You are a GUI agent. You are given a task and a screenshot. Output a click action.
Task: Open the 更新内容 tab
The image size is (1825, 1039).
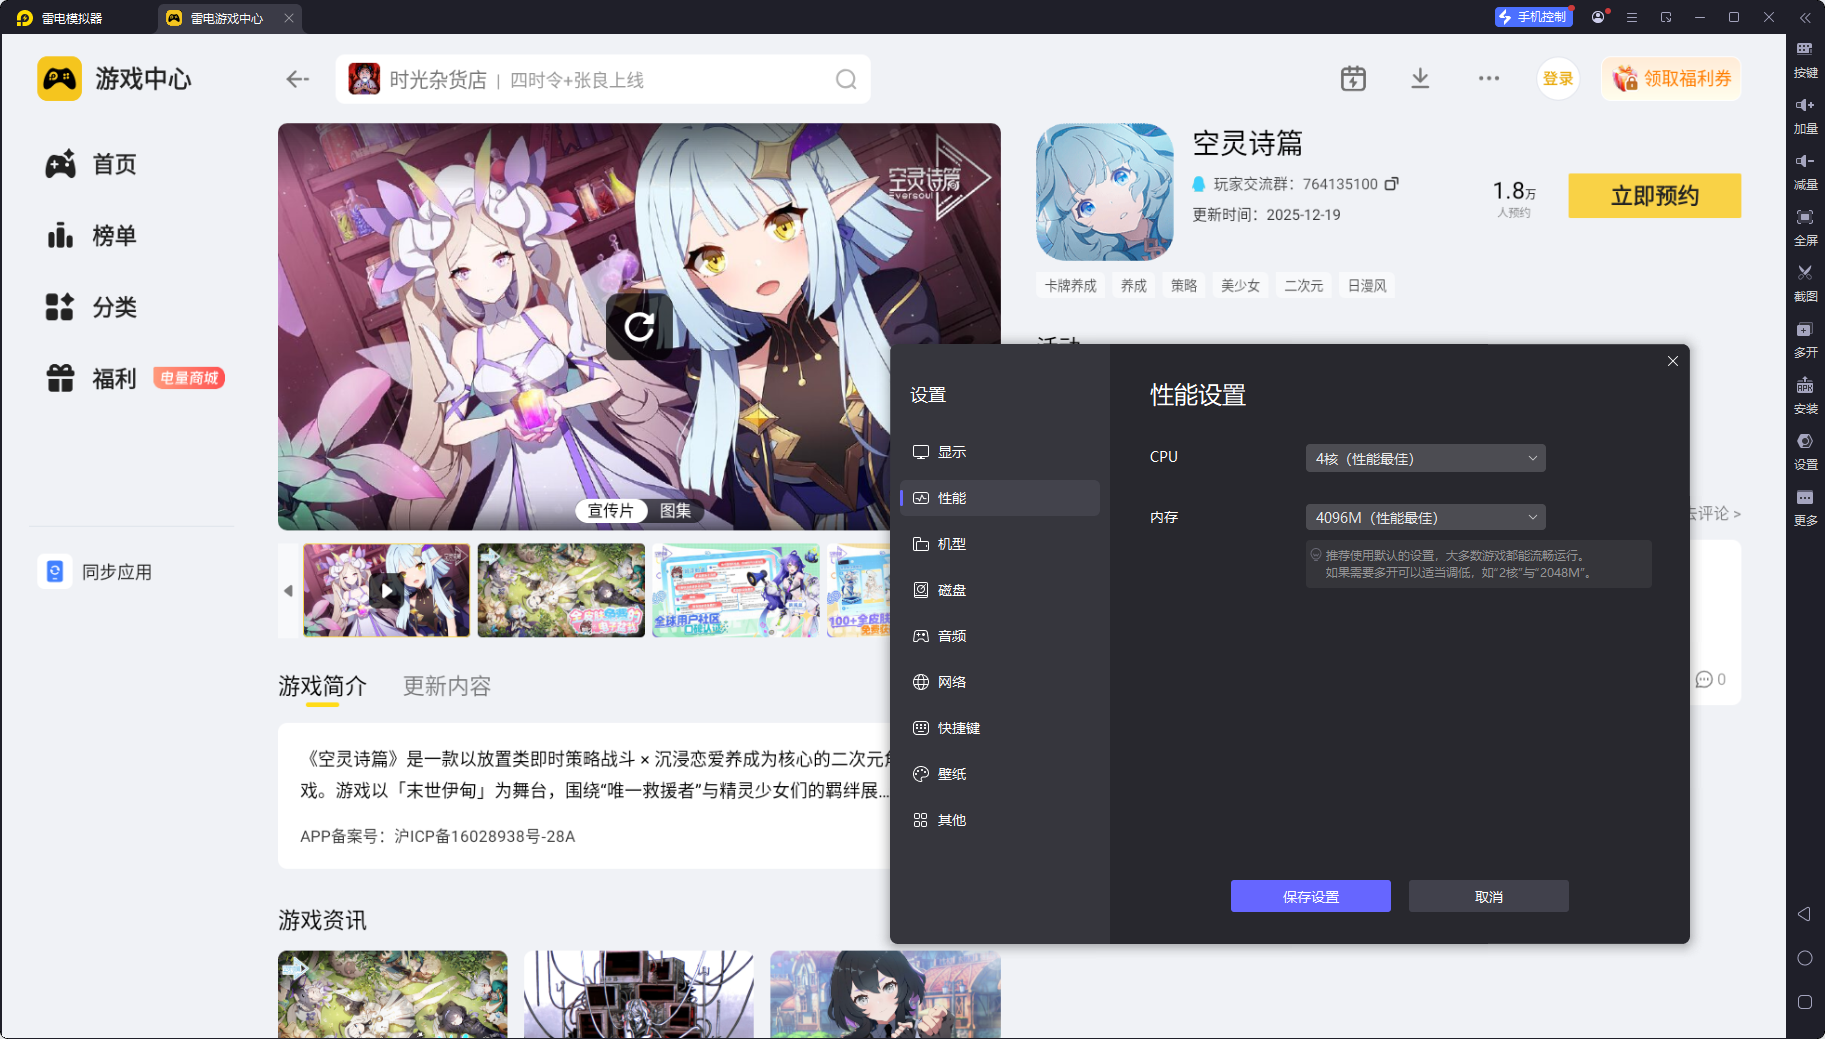447,686
